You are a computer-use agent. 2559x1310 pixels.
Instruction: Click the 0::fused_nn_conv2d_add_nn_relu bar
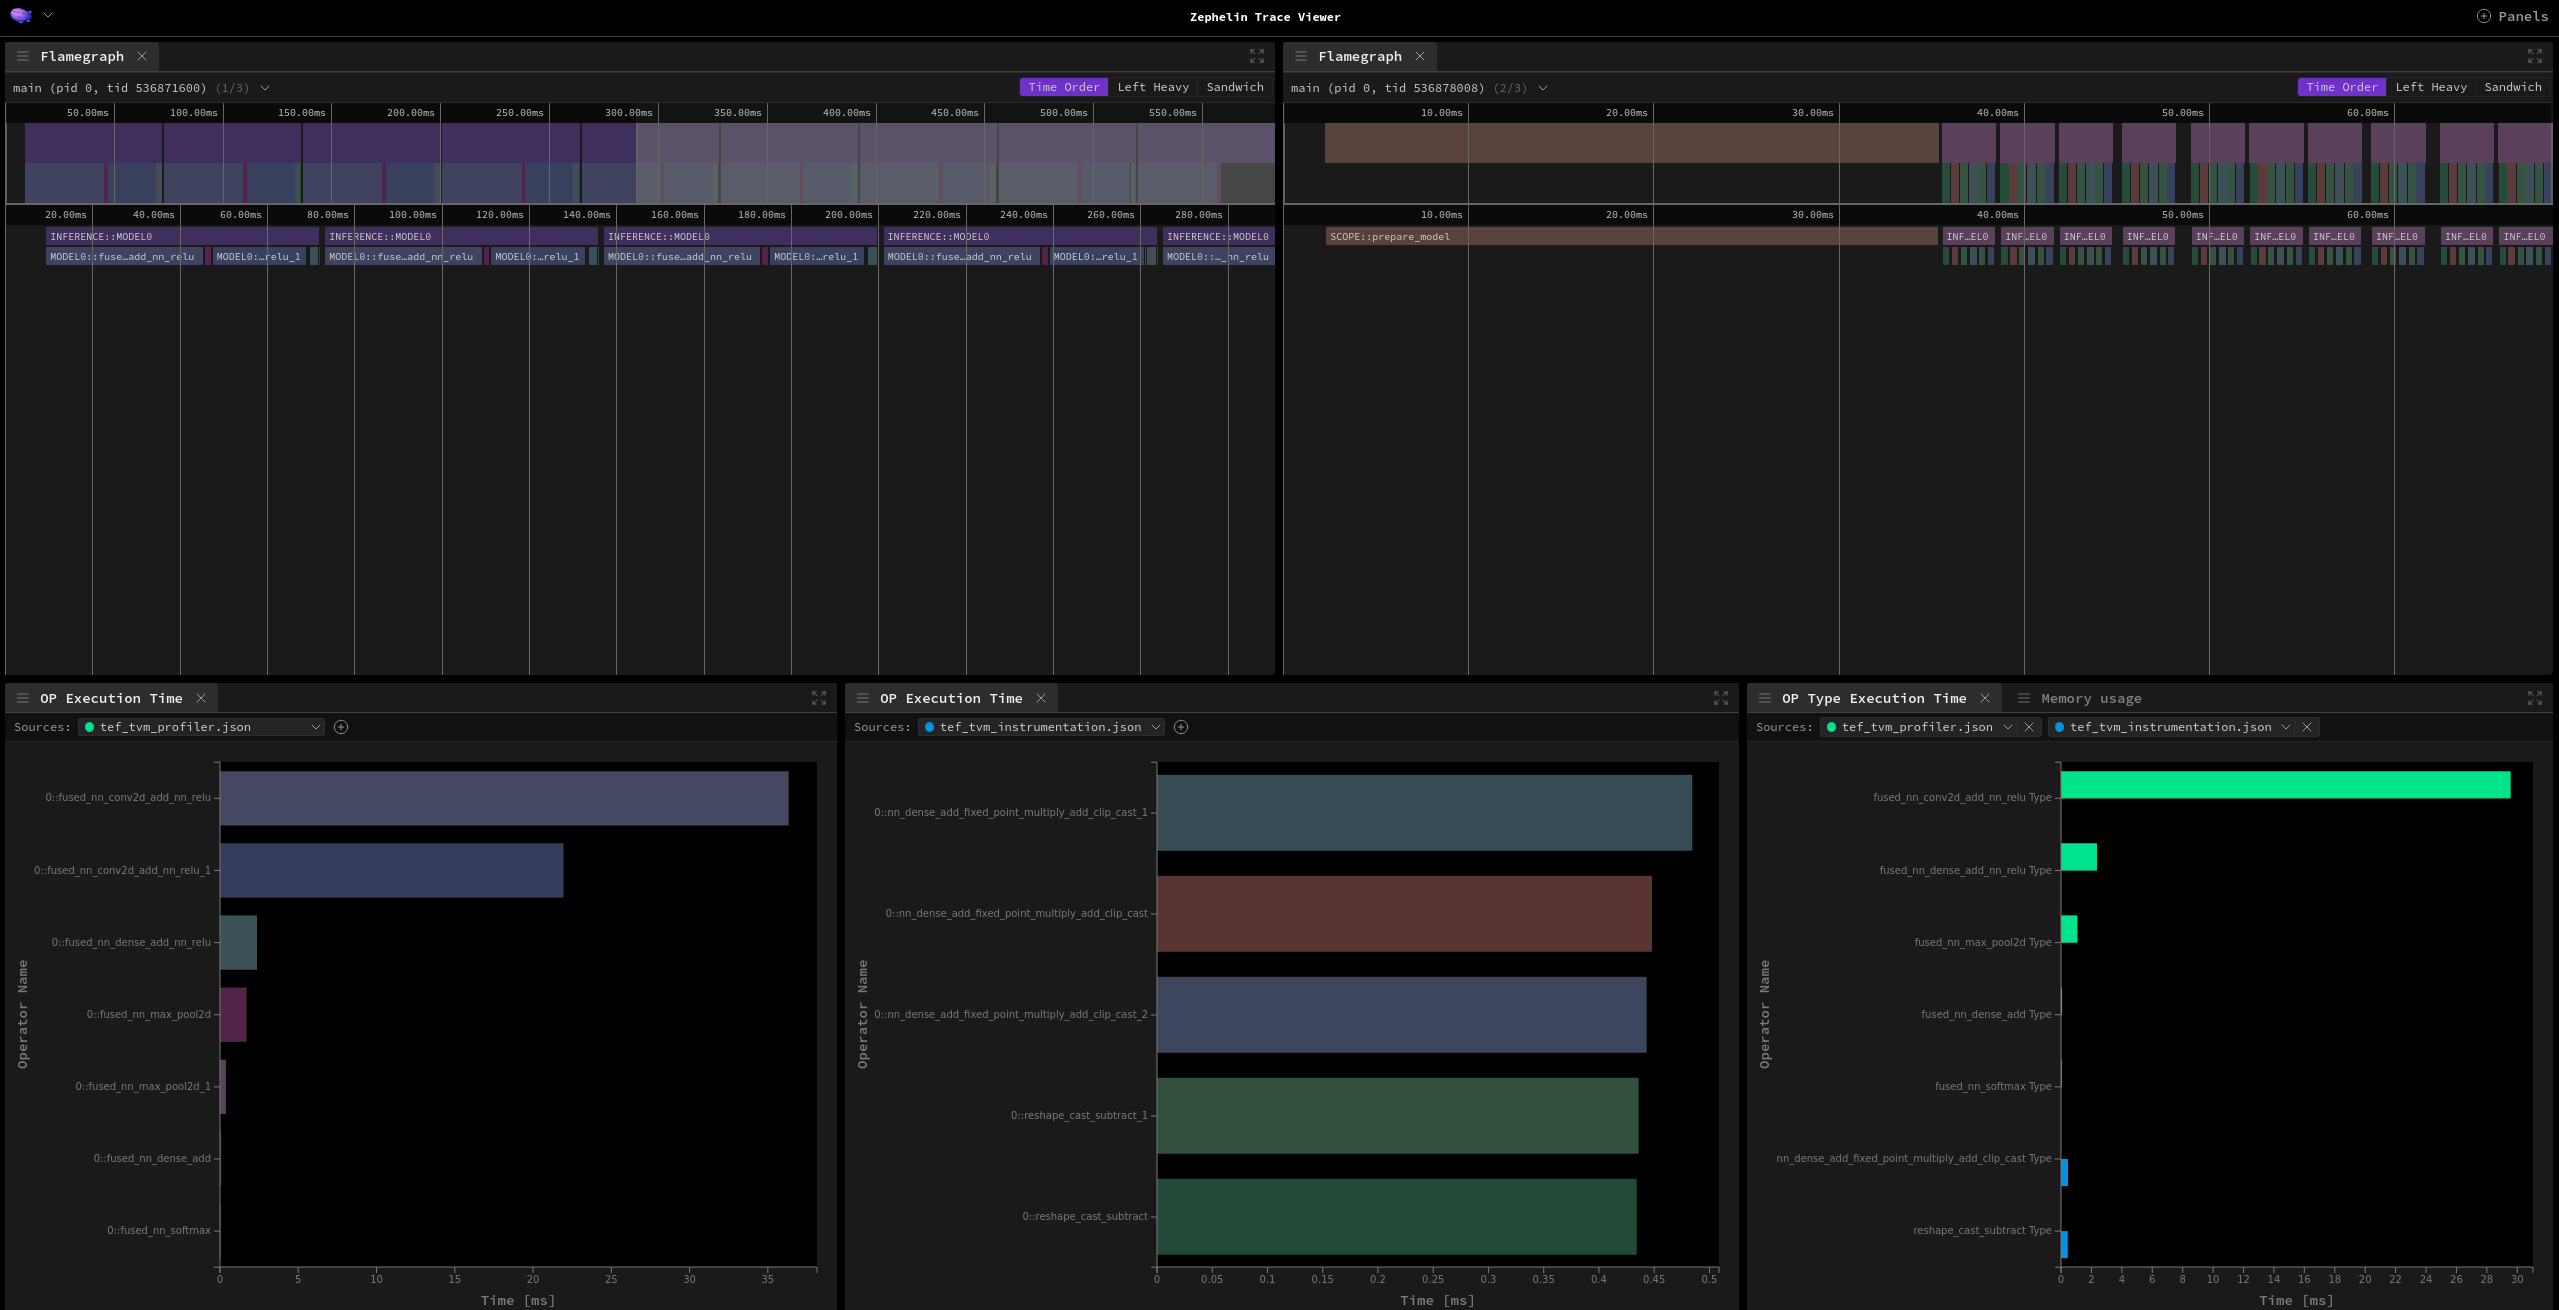504,798
